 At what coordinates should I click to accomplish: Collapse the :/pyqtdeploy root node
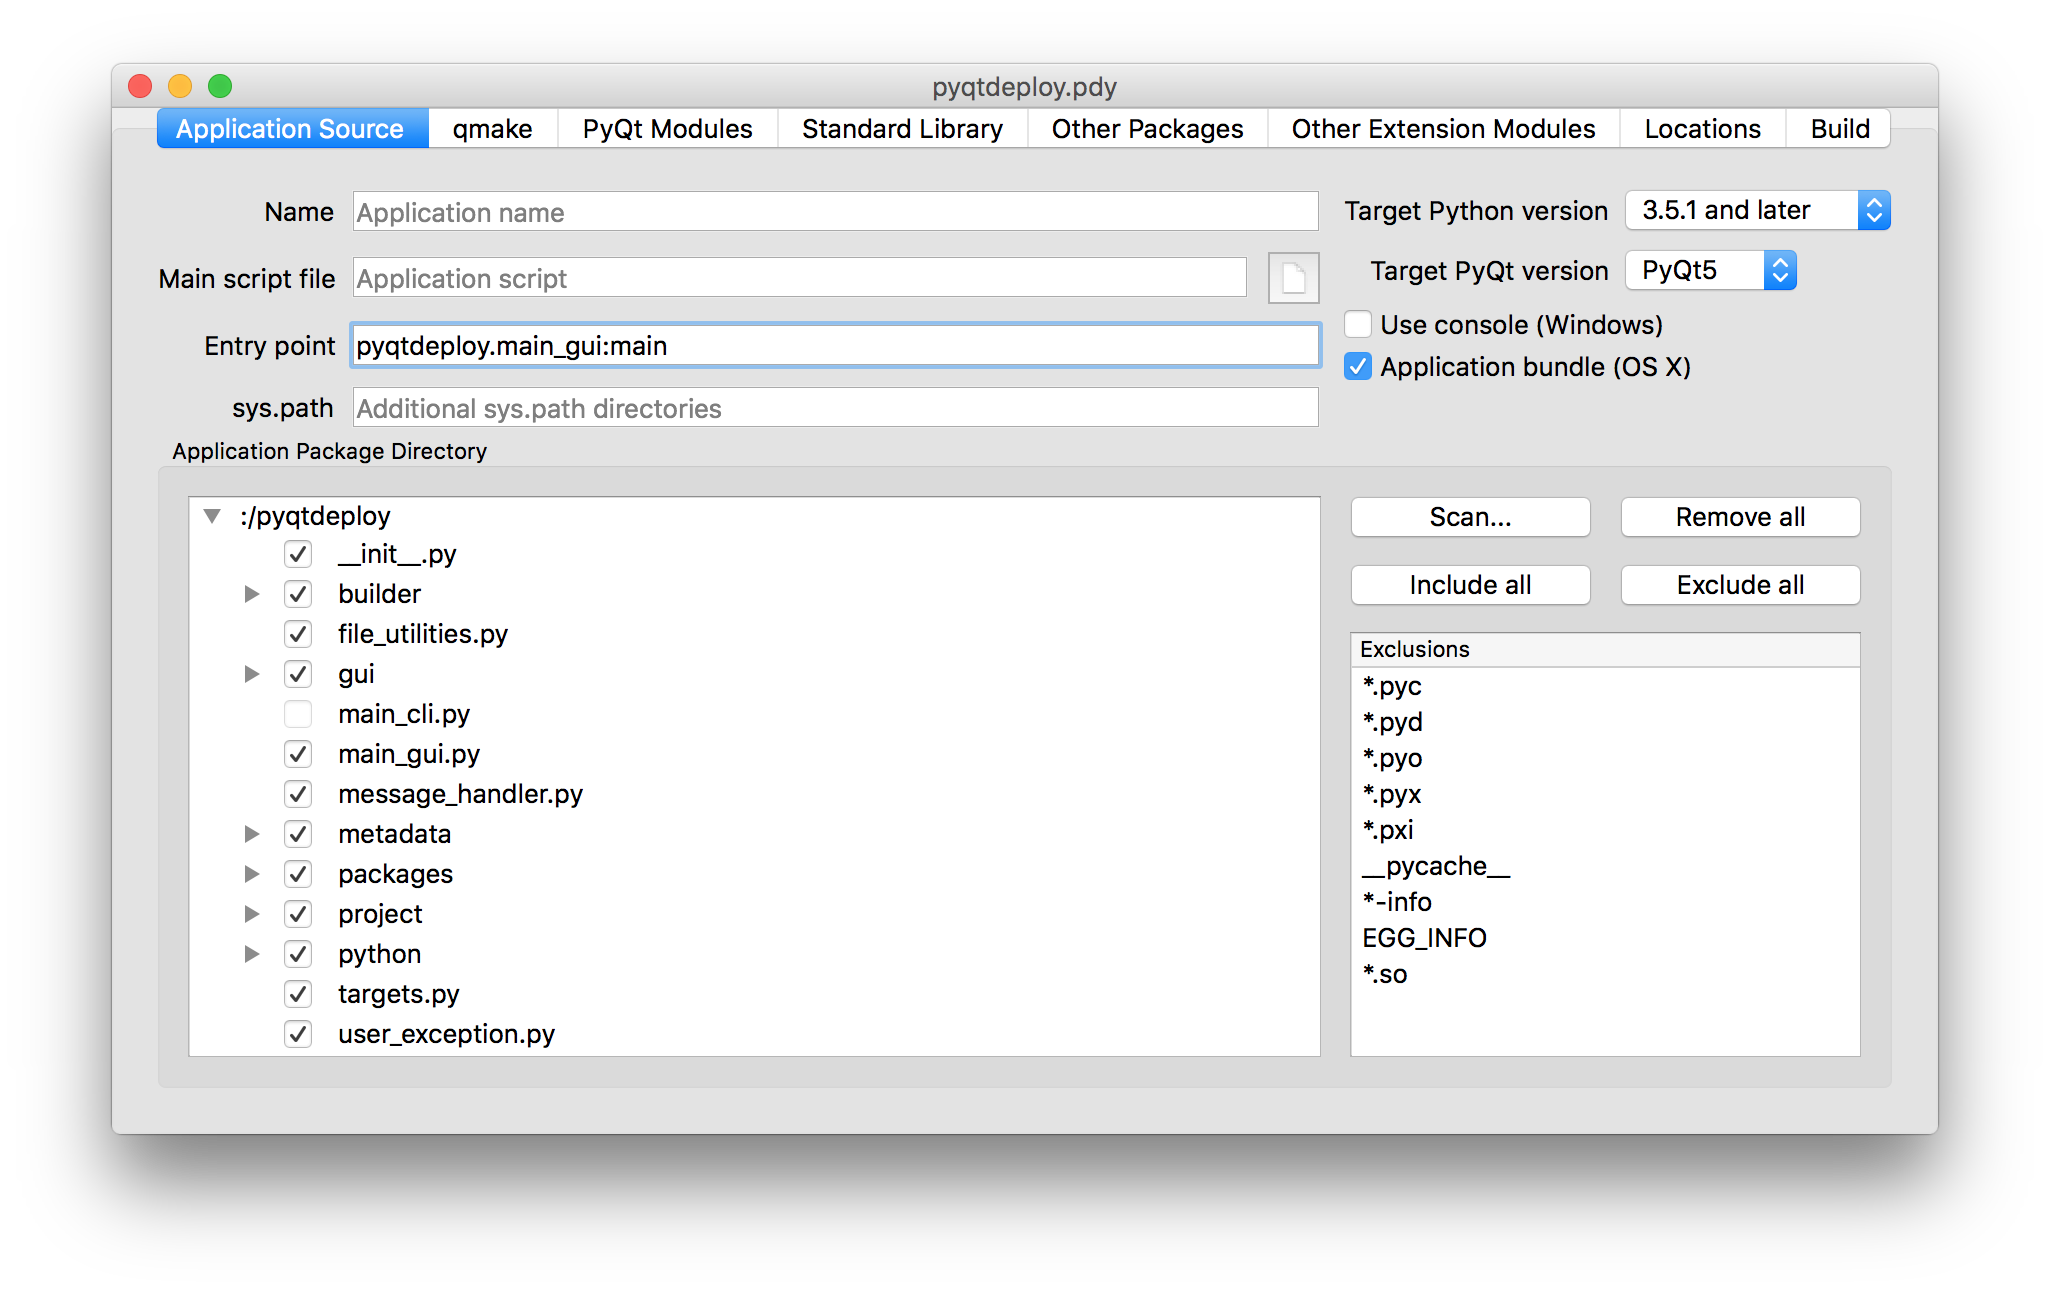(212, 516)
